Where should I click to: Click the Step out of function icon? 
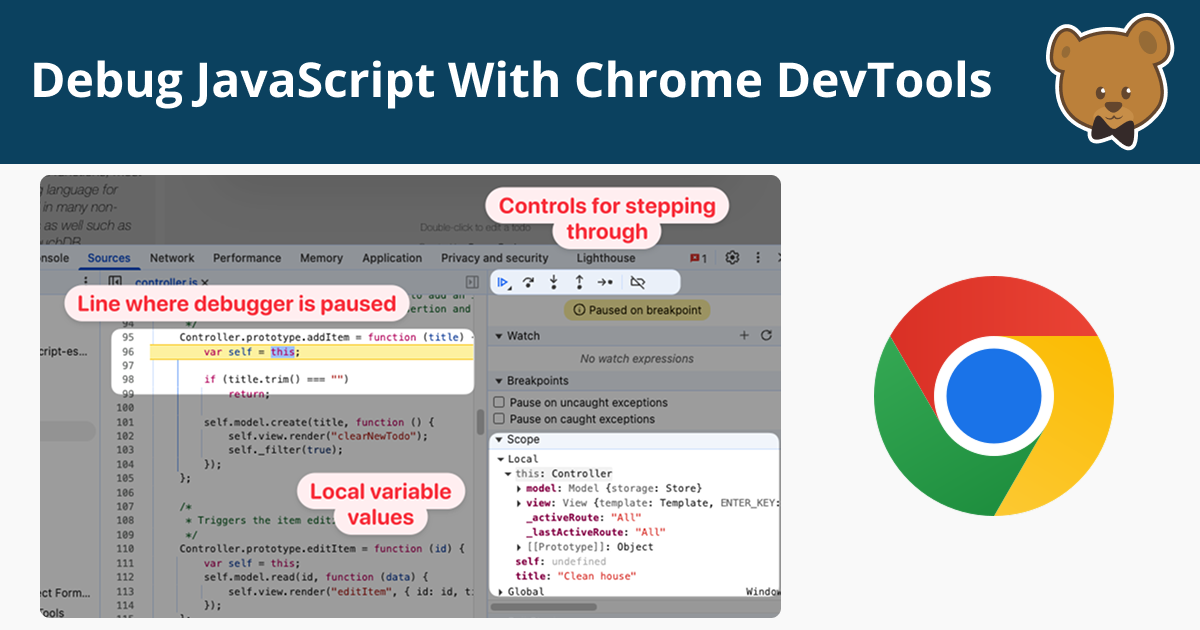(578, 283)
